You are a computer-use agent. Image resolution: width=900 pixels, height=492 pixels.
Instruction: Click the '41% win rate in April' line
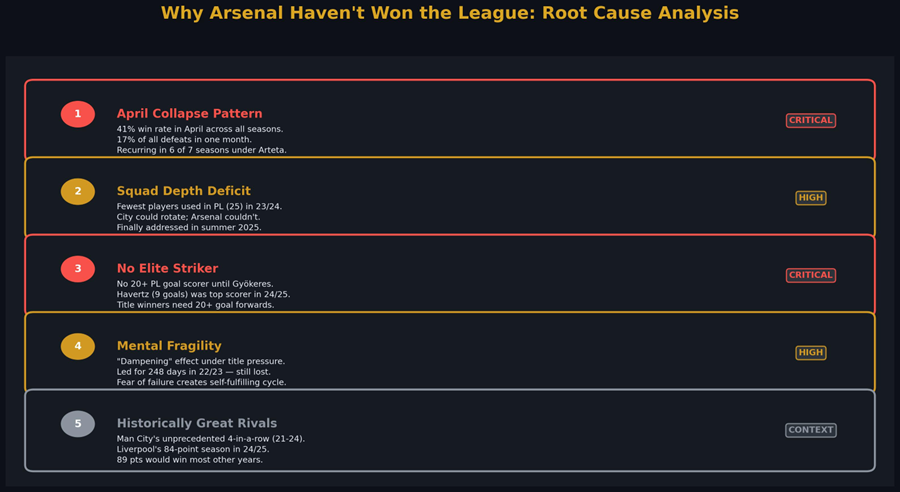coord(199,129)
